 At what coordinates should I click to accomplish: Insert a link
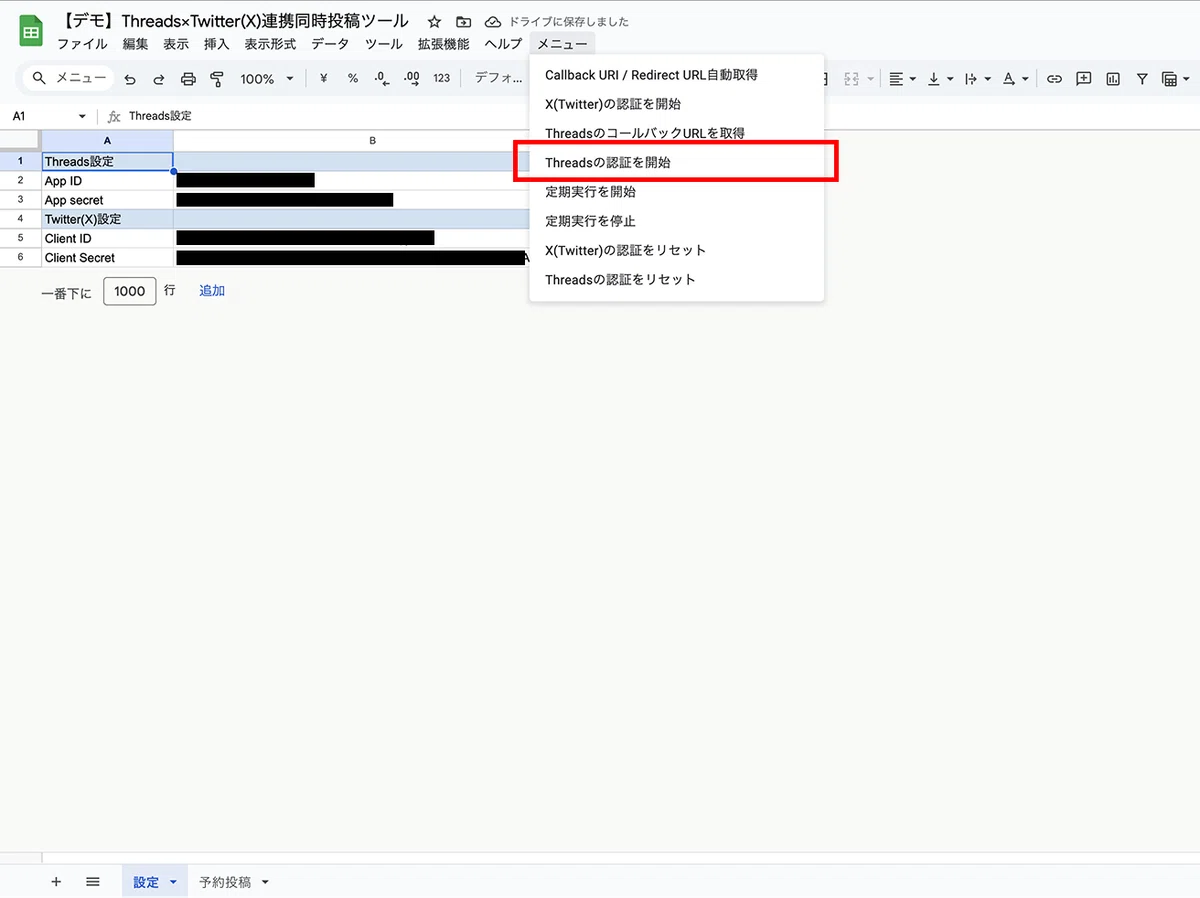coord(1054,79)
